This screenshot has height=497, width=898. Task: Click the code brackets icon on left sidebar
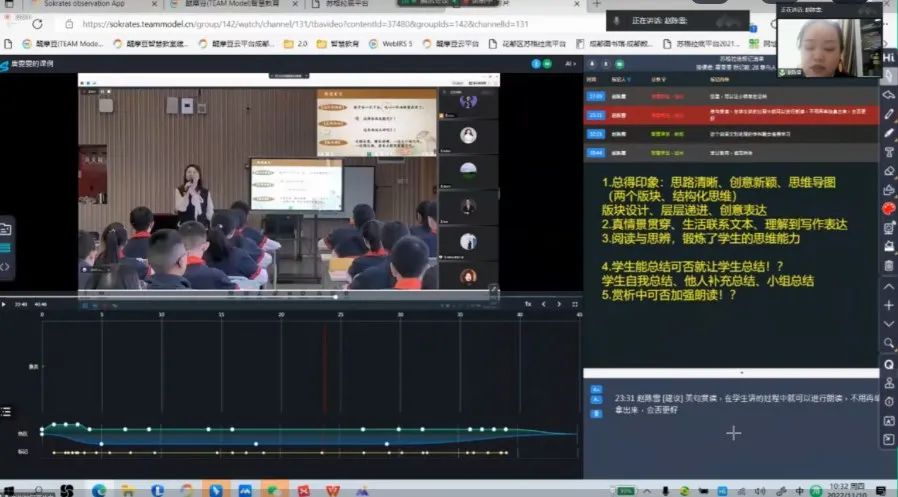(5, 266)
